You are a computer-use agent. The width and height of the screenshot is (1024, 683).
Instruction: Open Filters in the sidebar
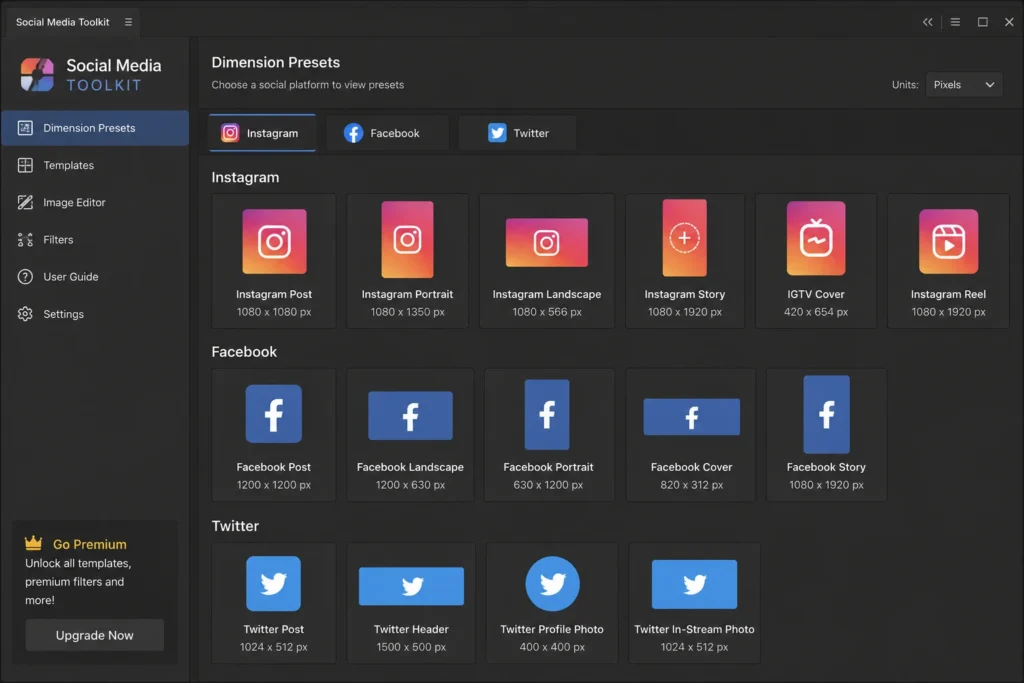95,240
